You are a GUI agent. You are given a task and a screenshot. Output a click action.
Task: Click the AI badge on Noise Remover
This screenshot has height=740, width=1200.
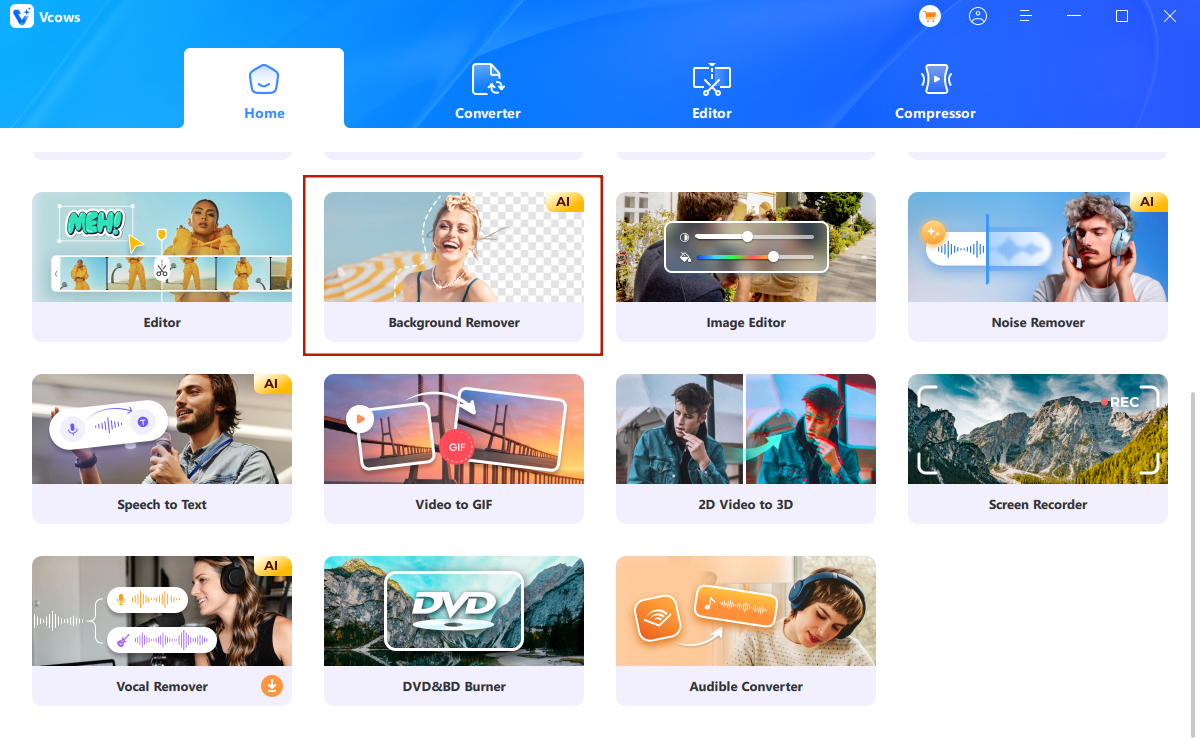point(1148,202)
